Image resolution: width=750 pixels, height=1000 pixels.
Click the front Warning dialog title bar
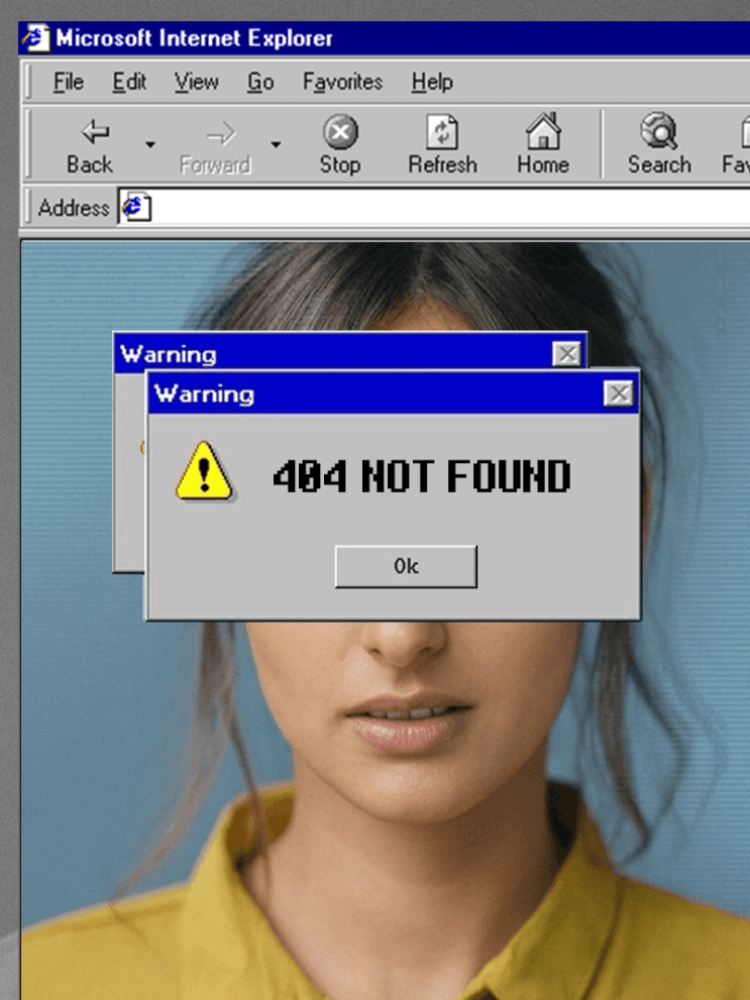click(393, 393)
